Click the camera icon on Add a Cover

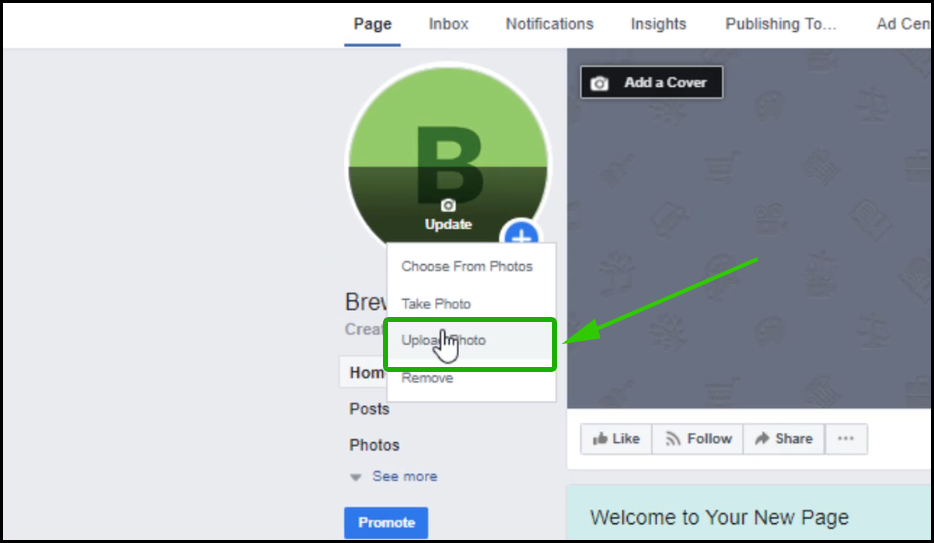(x=599, y=83)
